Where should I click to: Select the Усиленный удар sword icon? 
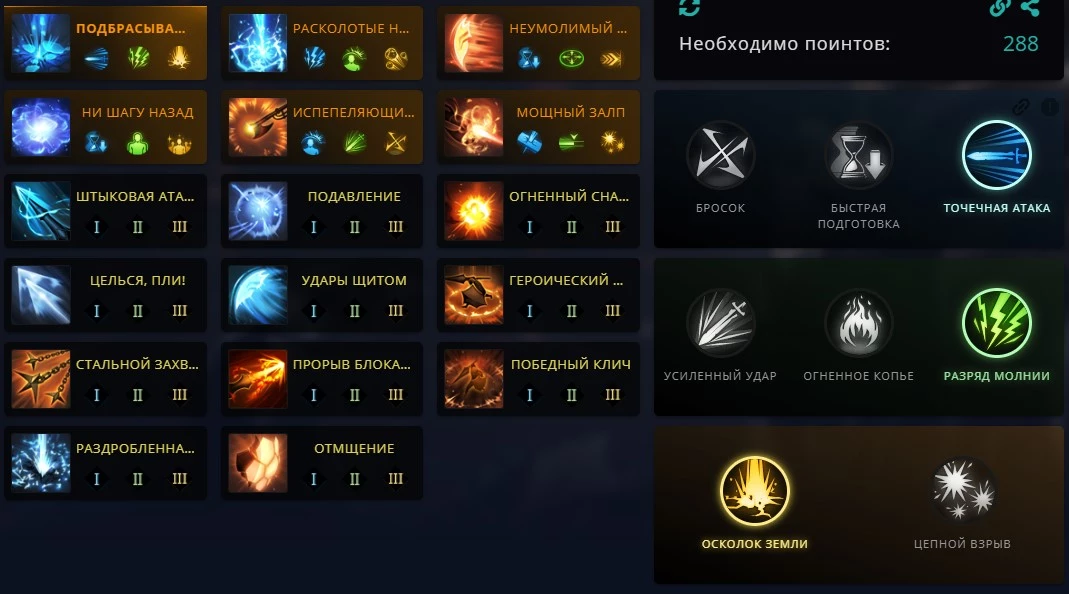point(721,323)
